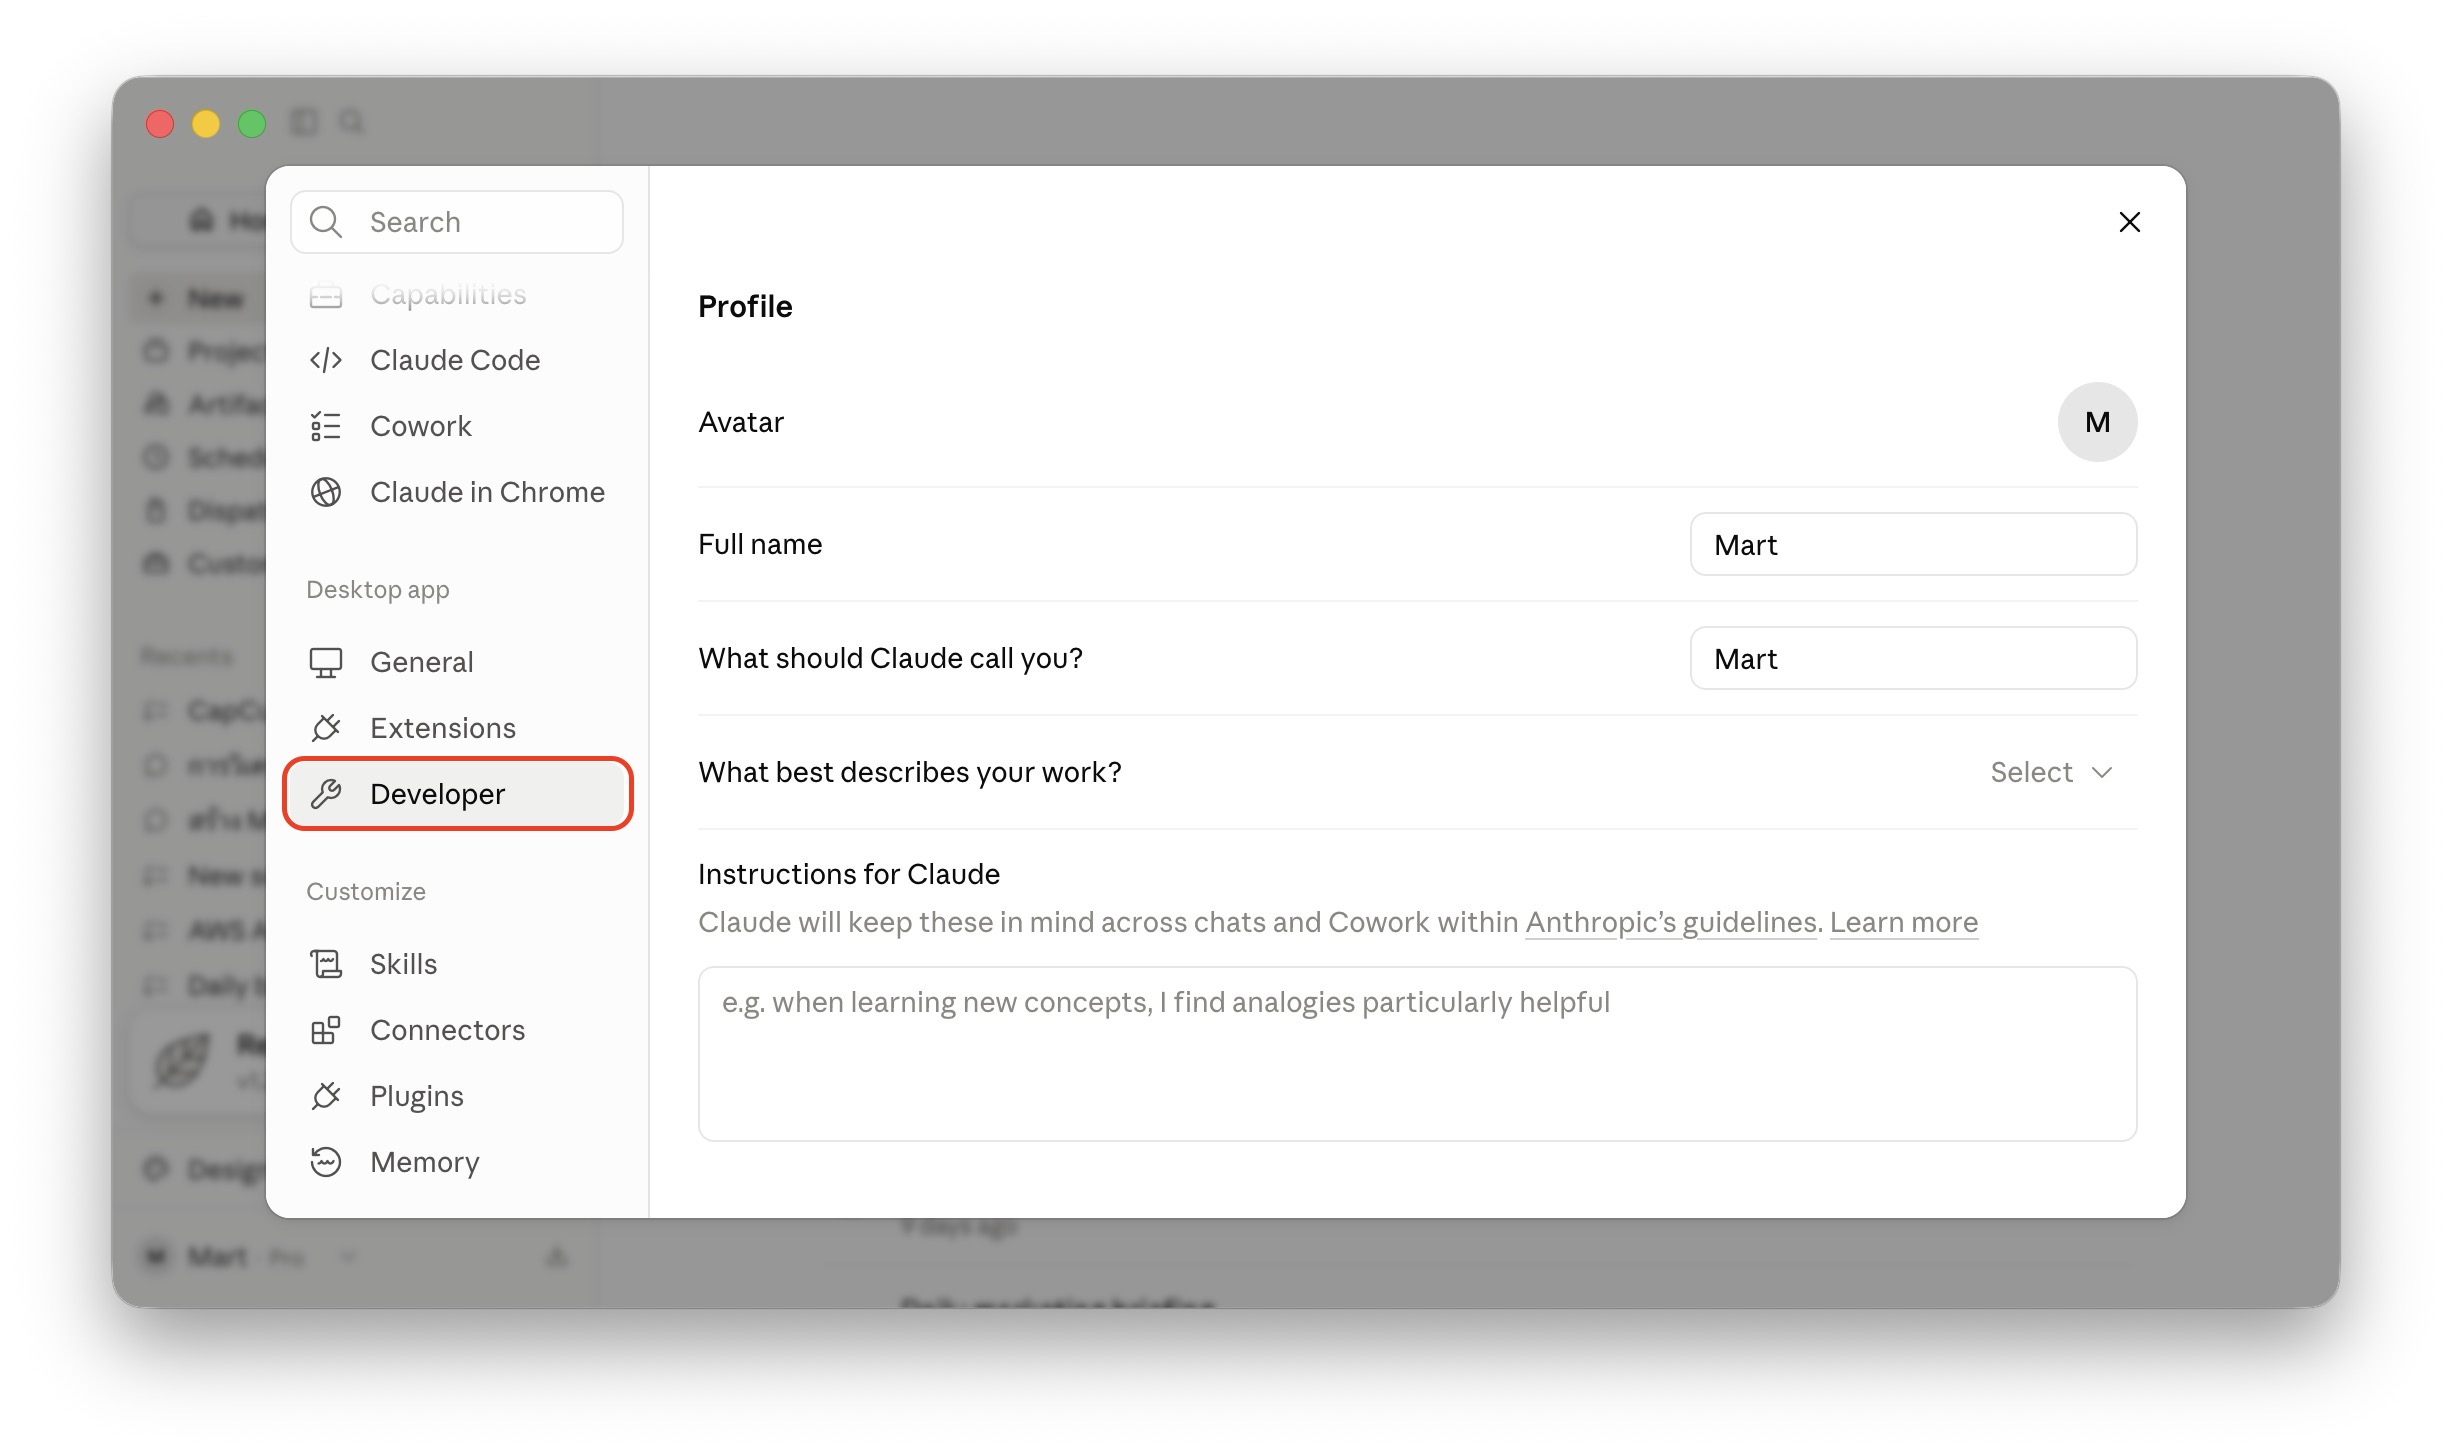Open the Developer settings page
This screenshot has height=1456, width=2452.
[457, 794]
